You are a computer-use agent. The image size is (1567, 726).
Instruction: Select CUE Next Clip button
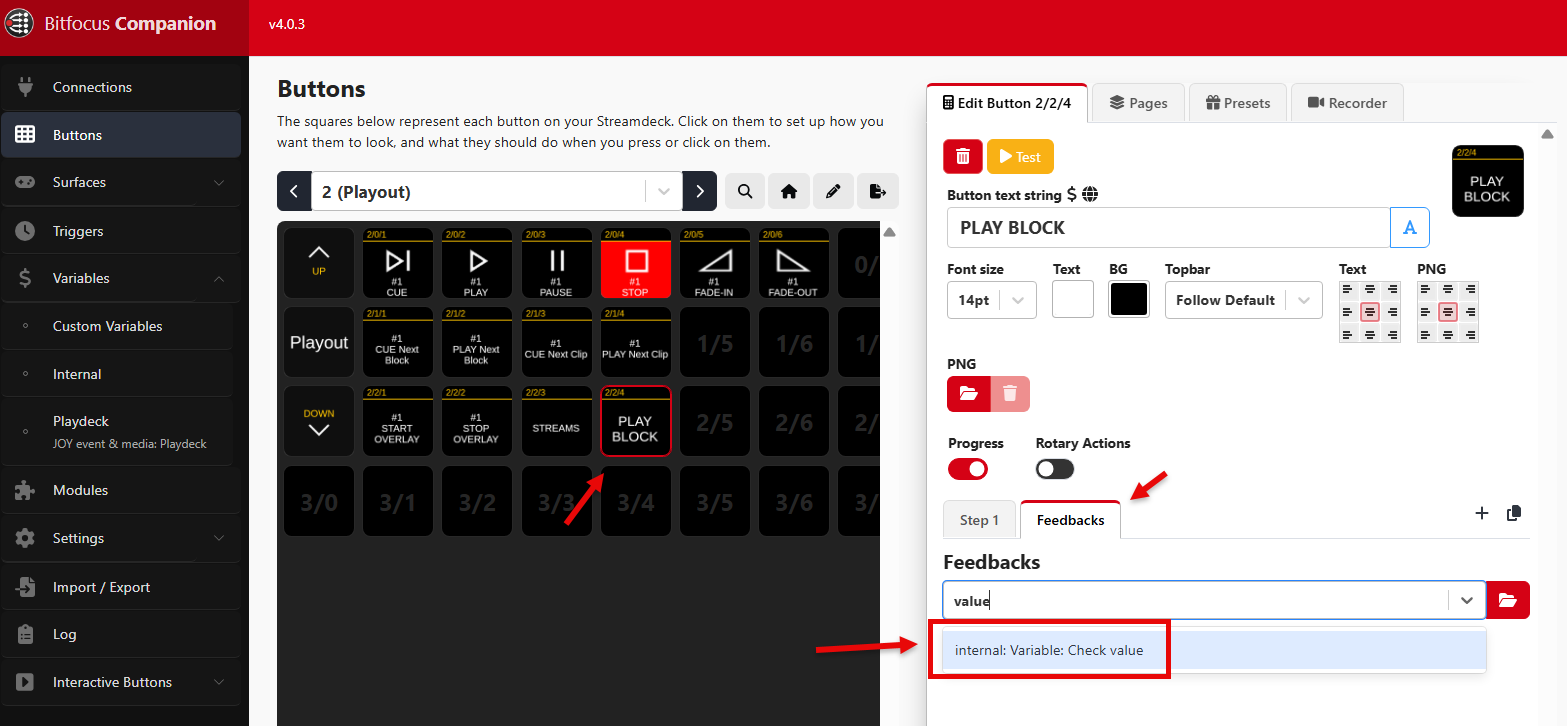pyautogui.click(x=556, y=342)
